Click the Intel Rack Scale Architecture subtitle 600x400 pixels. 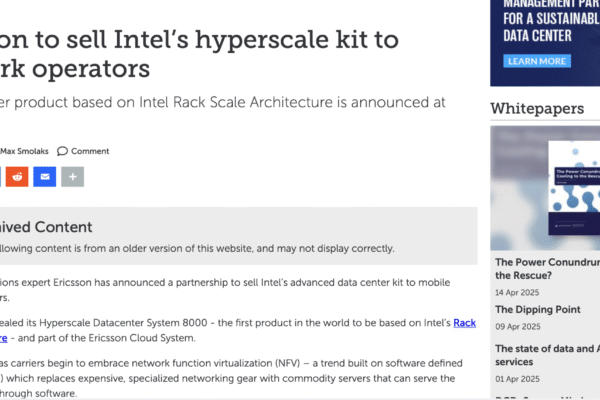[x=223, y=103]
